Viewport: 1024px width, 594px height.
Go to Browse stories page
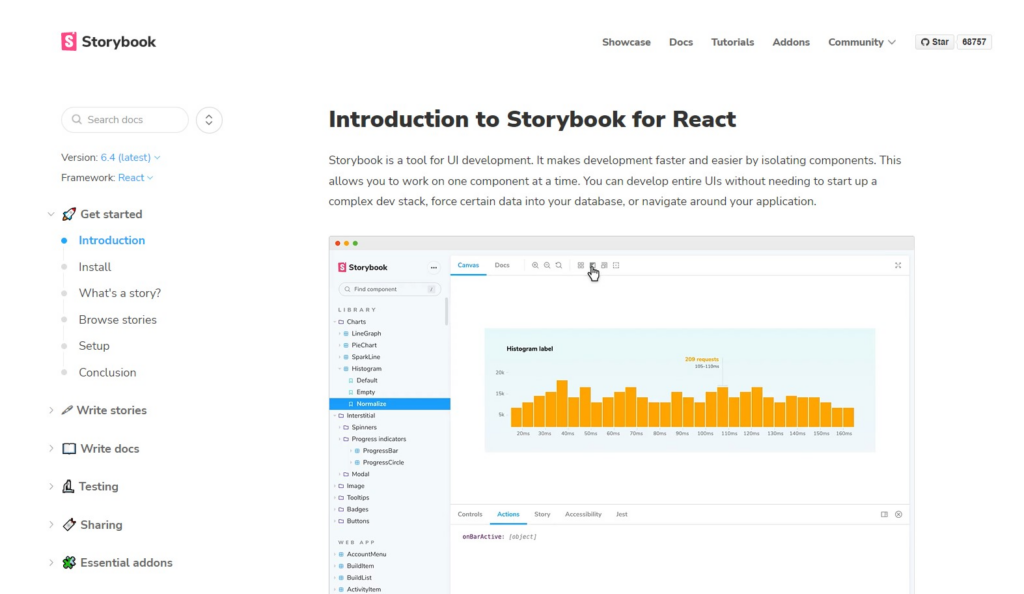(x=118, y=320)
